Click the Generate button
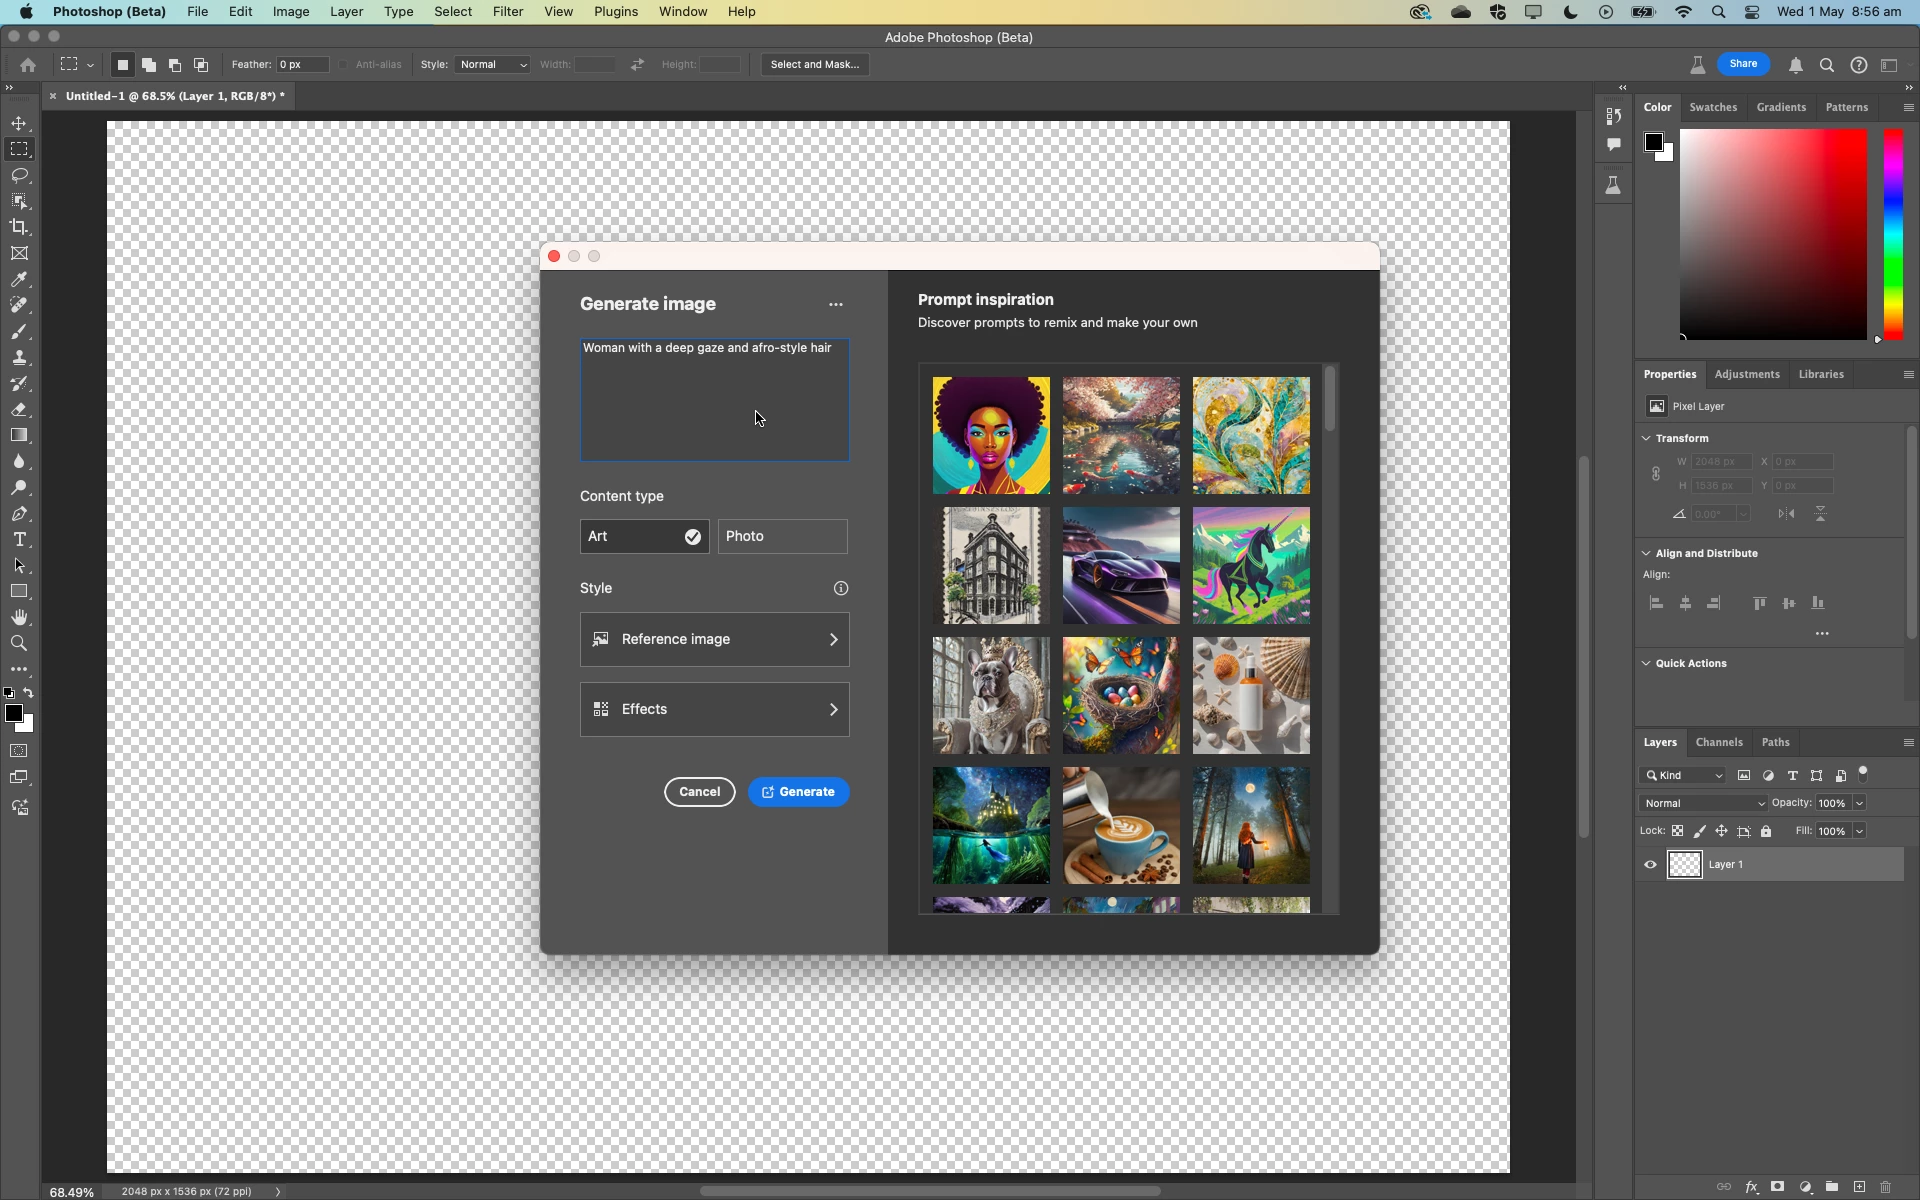The image size is (1920, 1200). click(798, 792)
